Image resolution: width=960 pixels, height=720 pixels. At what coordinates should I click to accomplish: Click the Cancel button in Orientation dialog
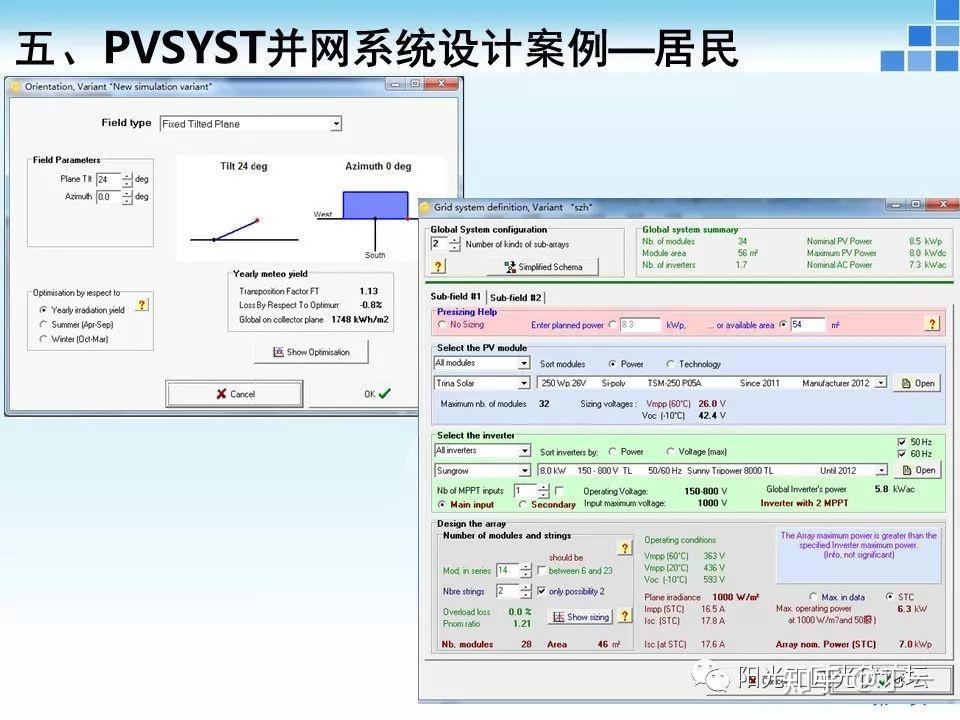[x=234, y=393]
